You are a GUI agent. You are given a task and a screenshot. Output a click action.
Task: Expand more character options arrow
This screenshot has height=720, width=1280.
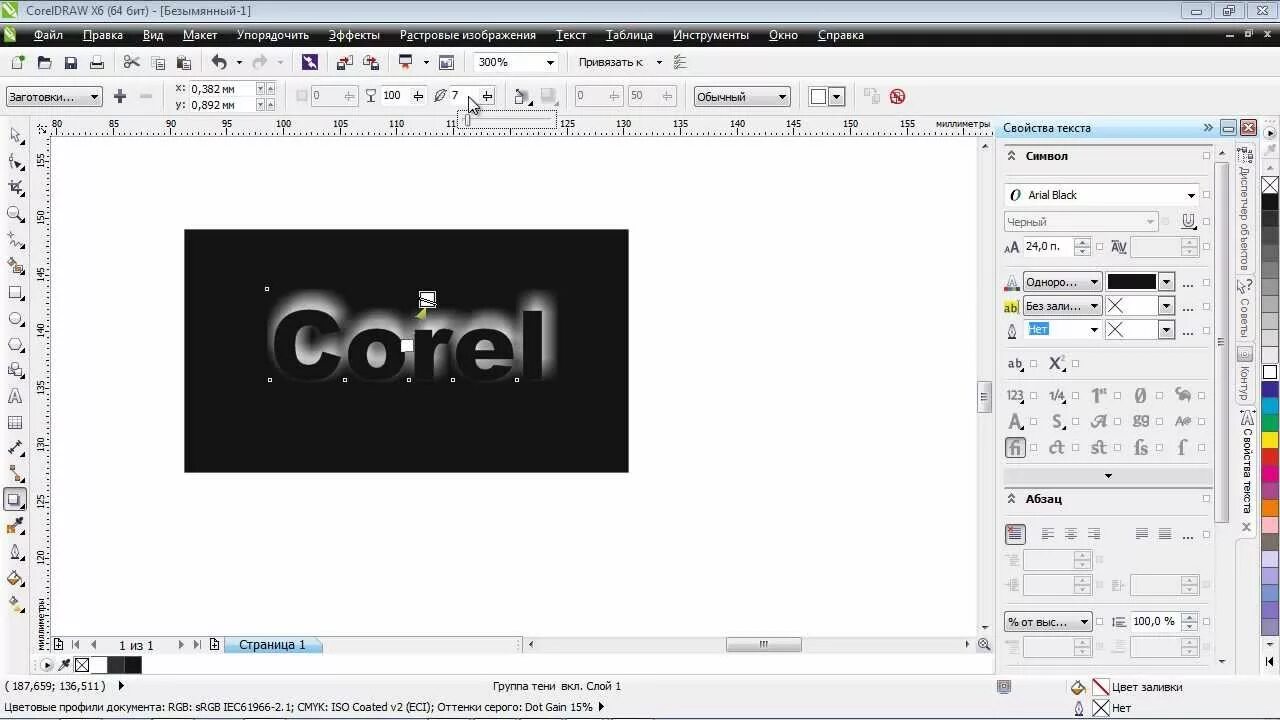pyautogui.click(x=1108, y=476)
